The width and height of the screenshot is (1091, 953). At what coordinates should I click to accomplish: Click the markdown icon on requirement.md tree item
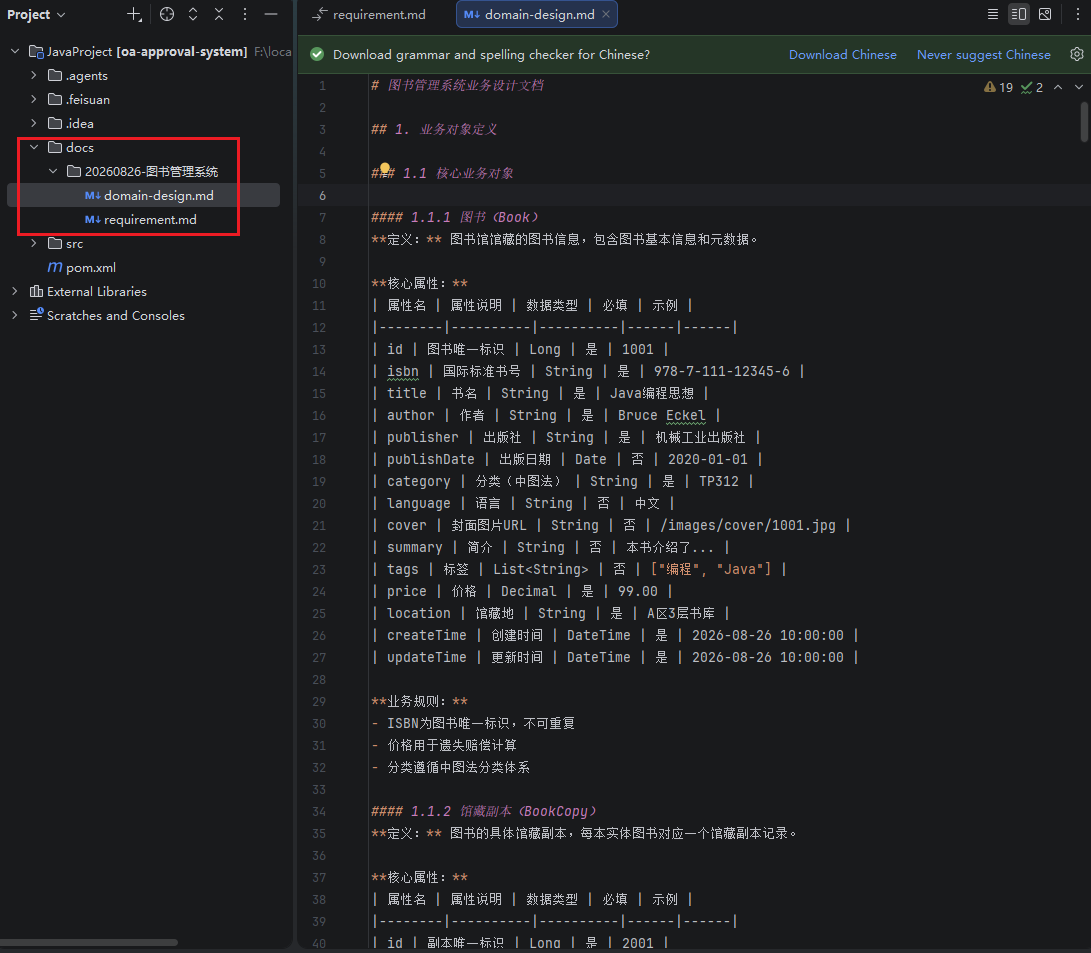pos(93,220)
